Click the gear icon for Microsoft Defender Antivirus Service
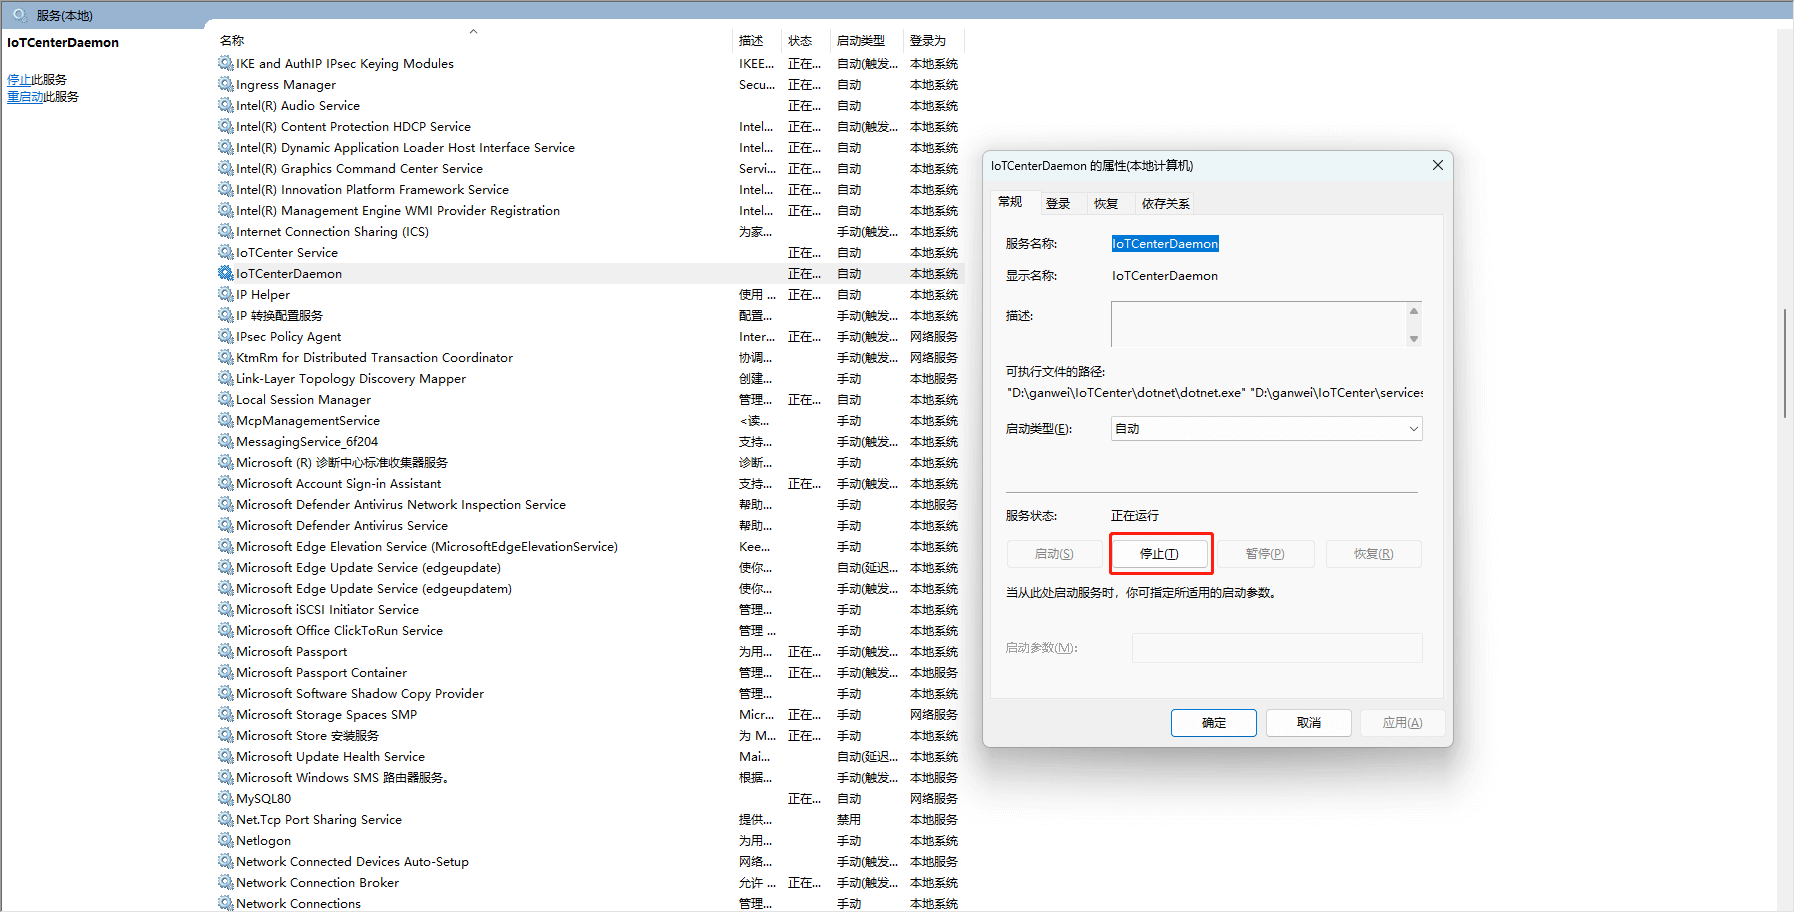Viewport: 1795px width, 913px height. 226,525
